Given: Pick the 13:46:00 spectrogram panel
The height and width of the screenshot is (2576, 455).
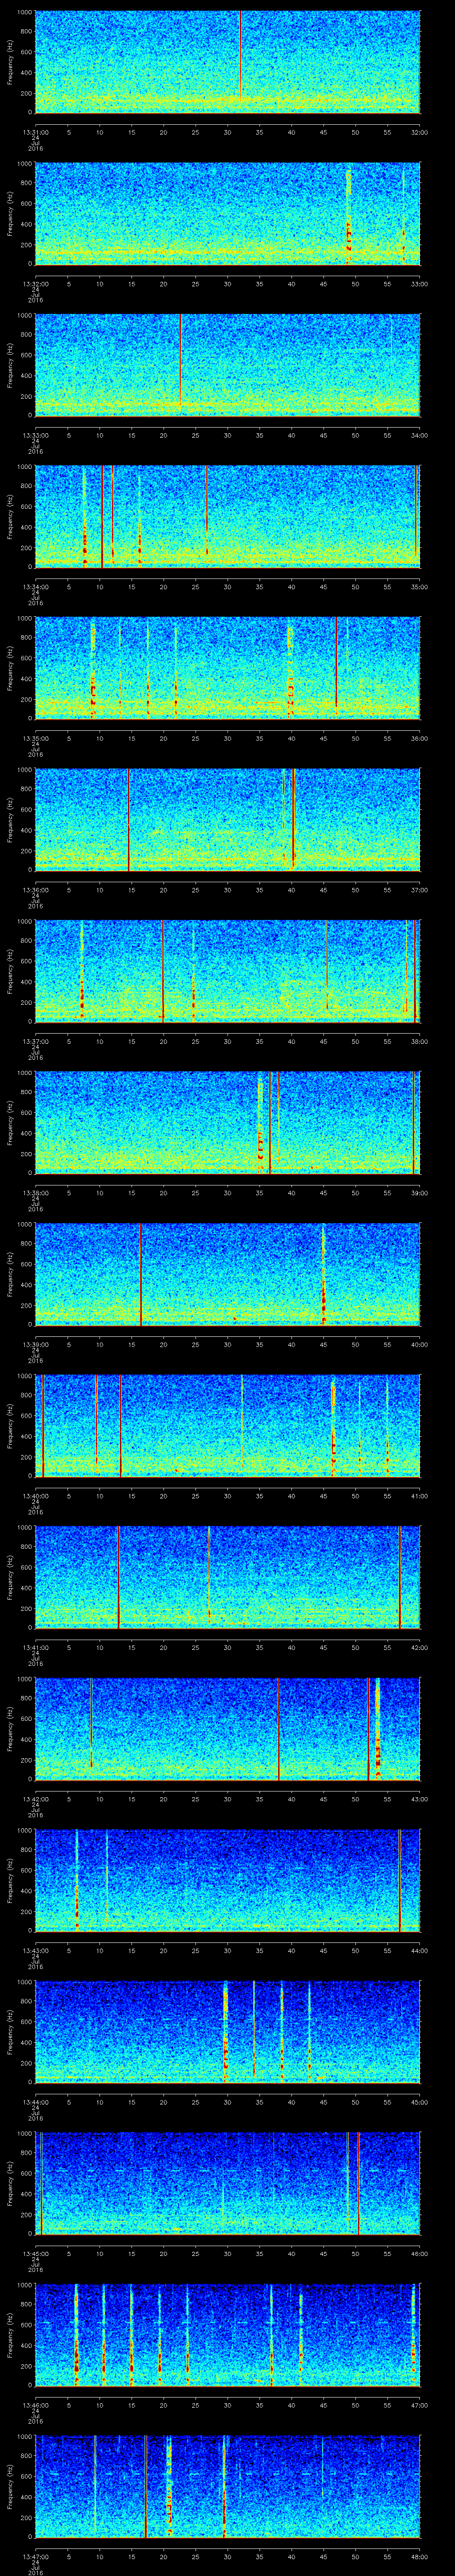Looking at the screenshot, I should point(227,2335).
